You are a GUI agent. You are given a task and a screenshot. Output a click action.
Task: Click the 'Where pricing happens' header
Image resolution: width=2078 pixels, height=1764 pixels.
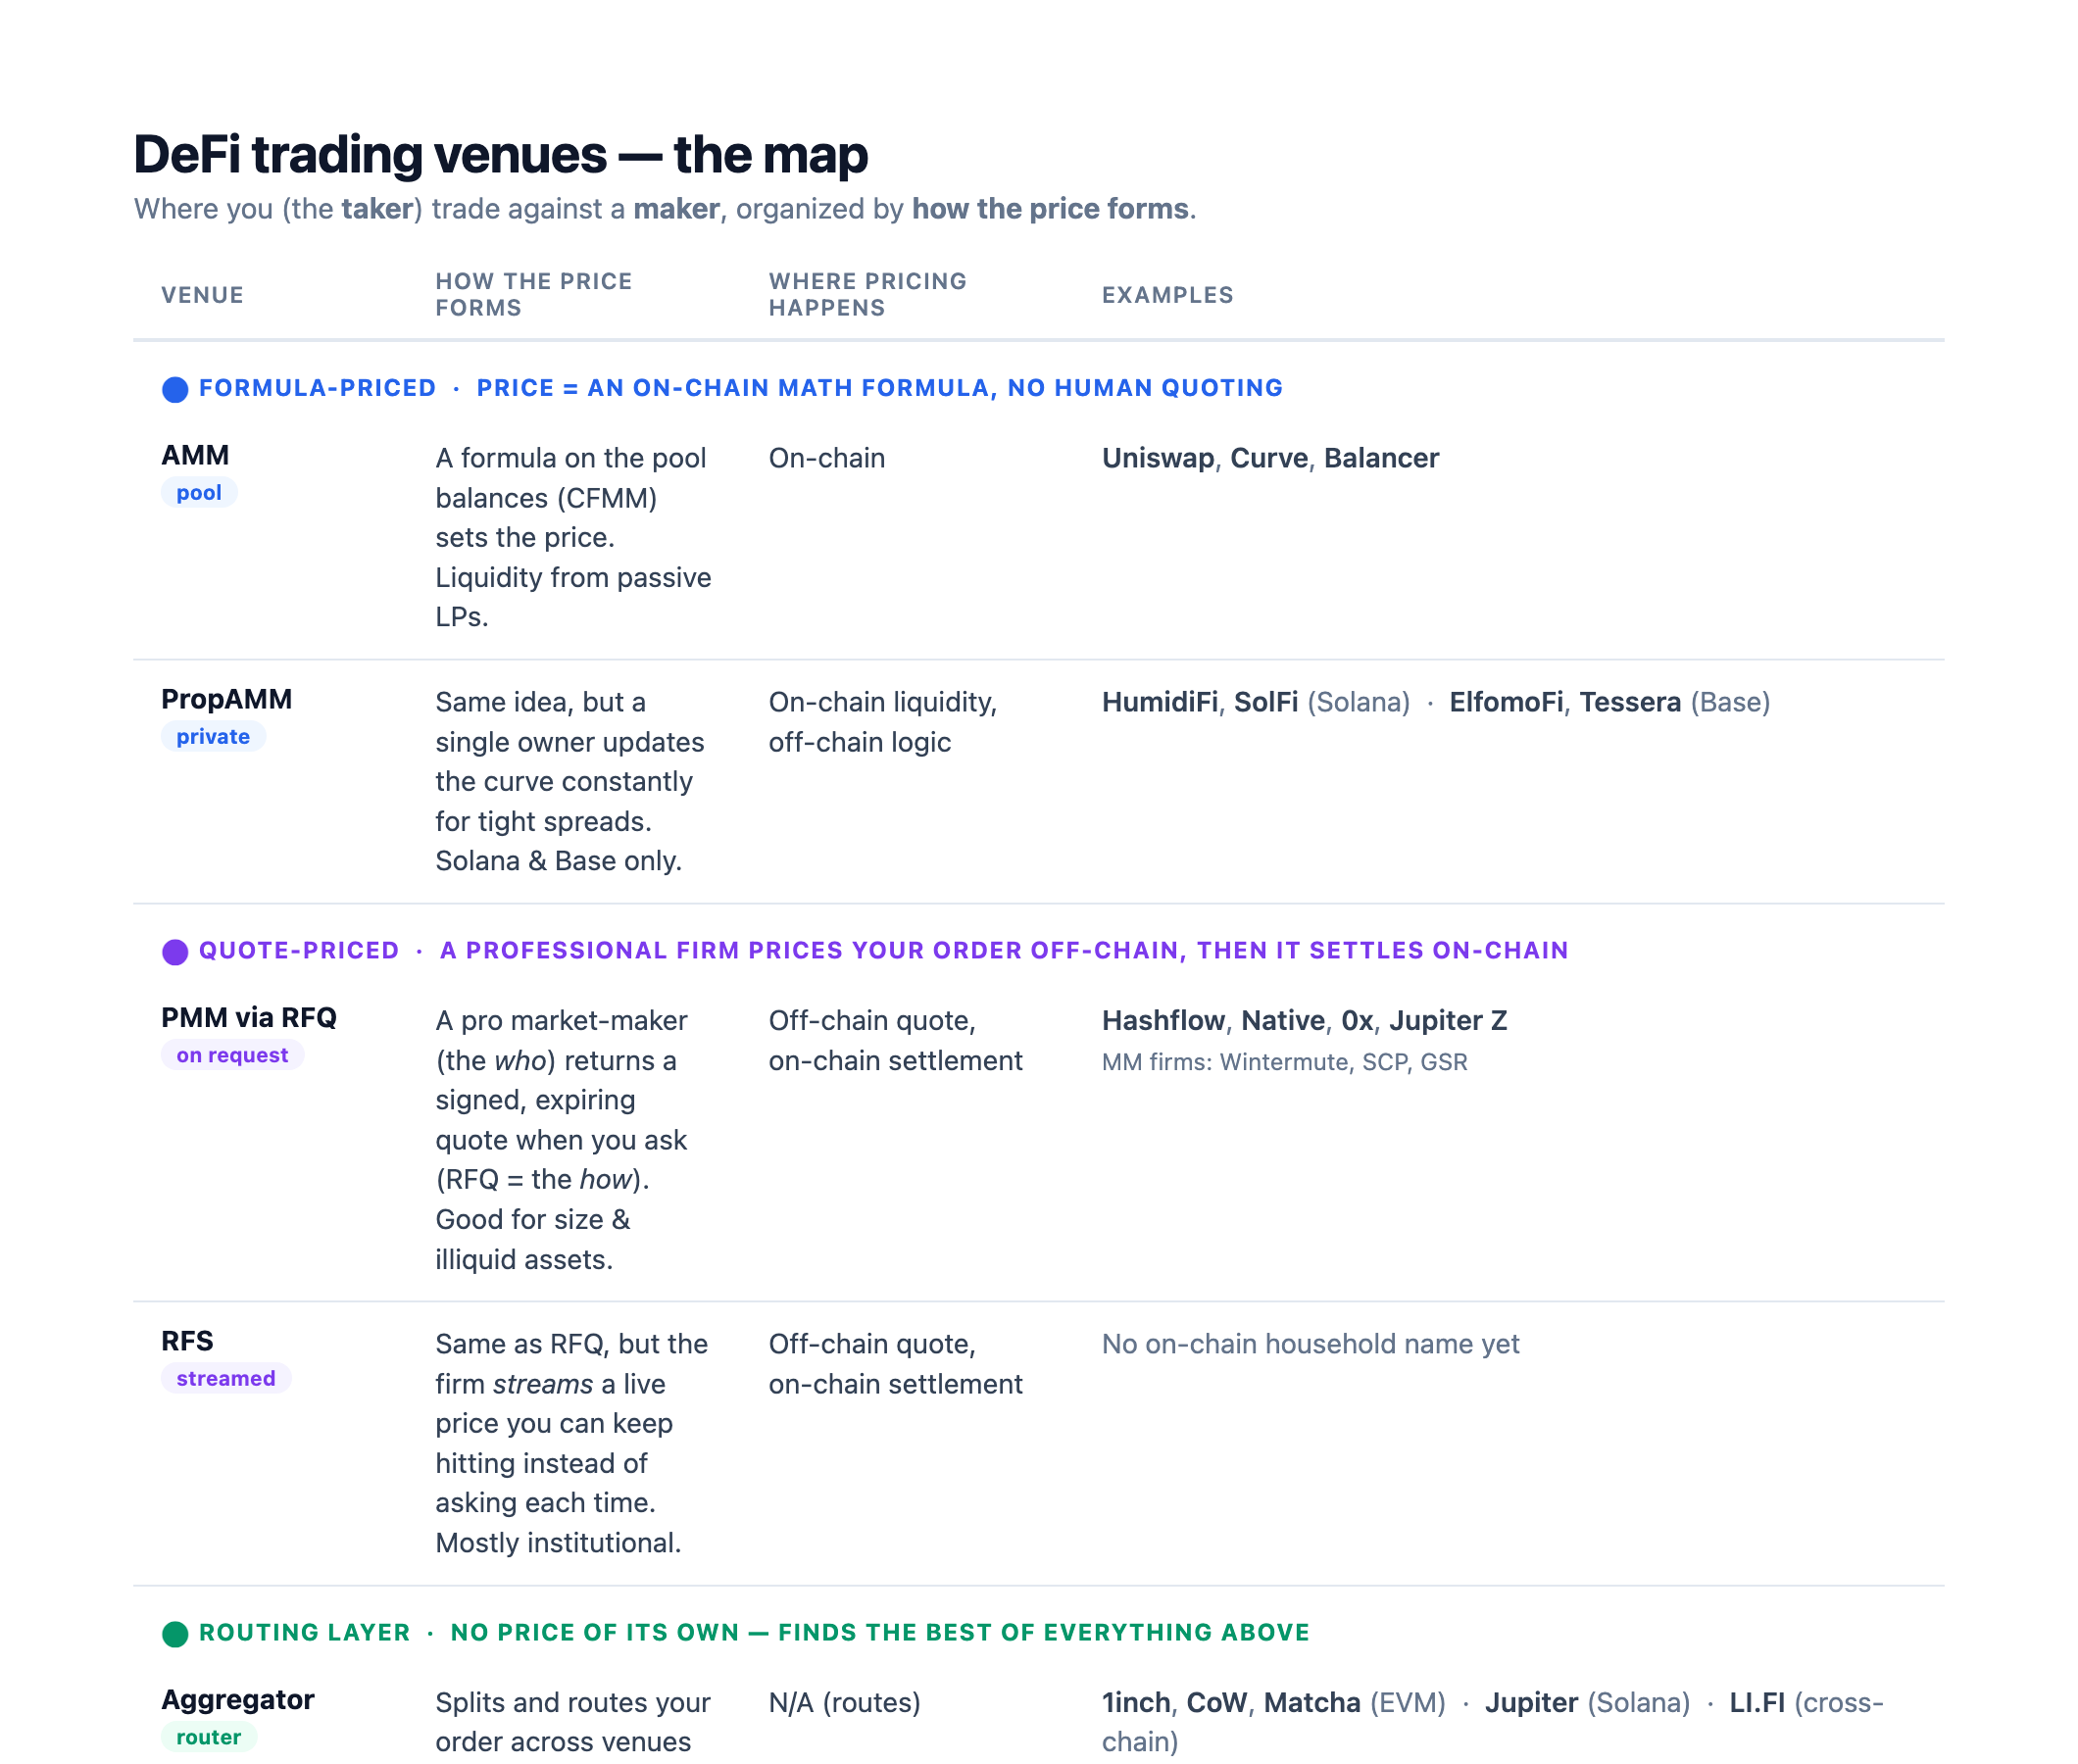(x=867, y=294)
